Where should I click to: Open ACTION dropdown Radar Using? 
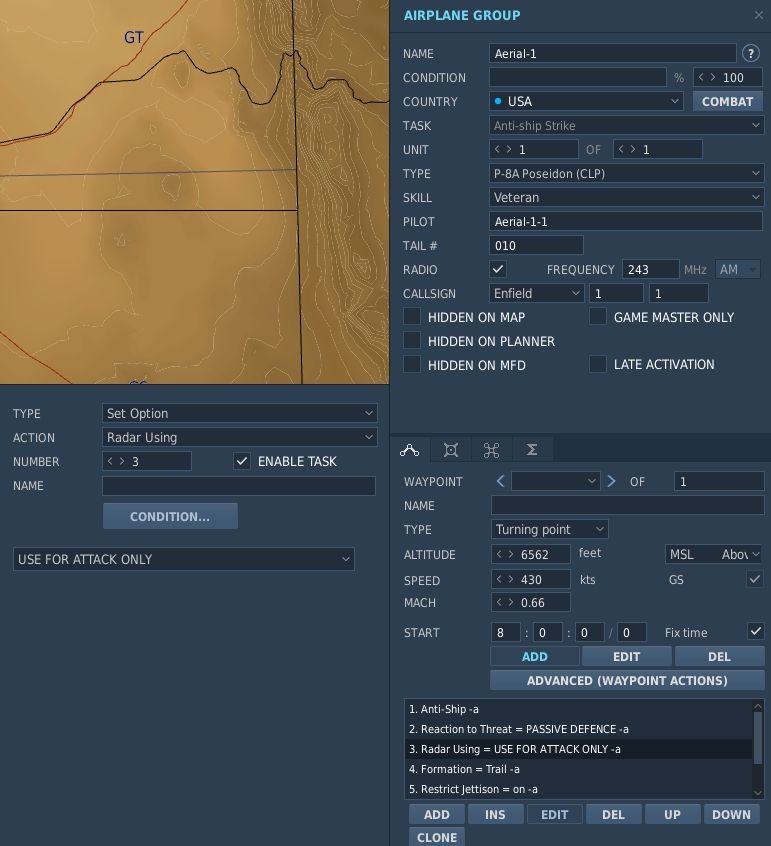240,437
